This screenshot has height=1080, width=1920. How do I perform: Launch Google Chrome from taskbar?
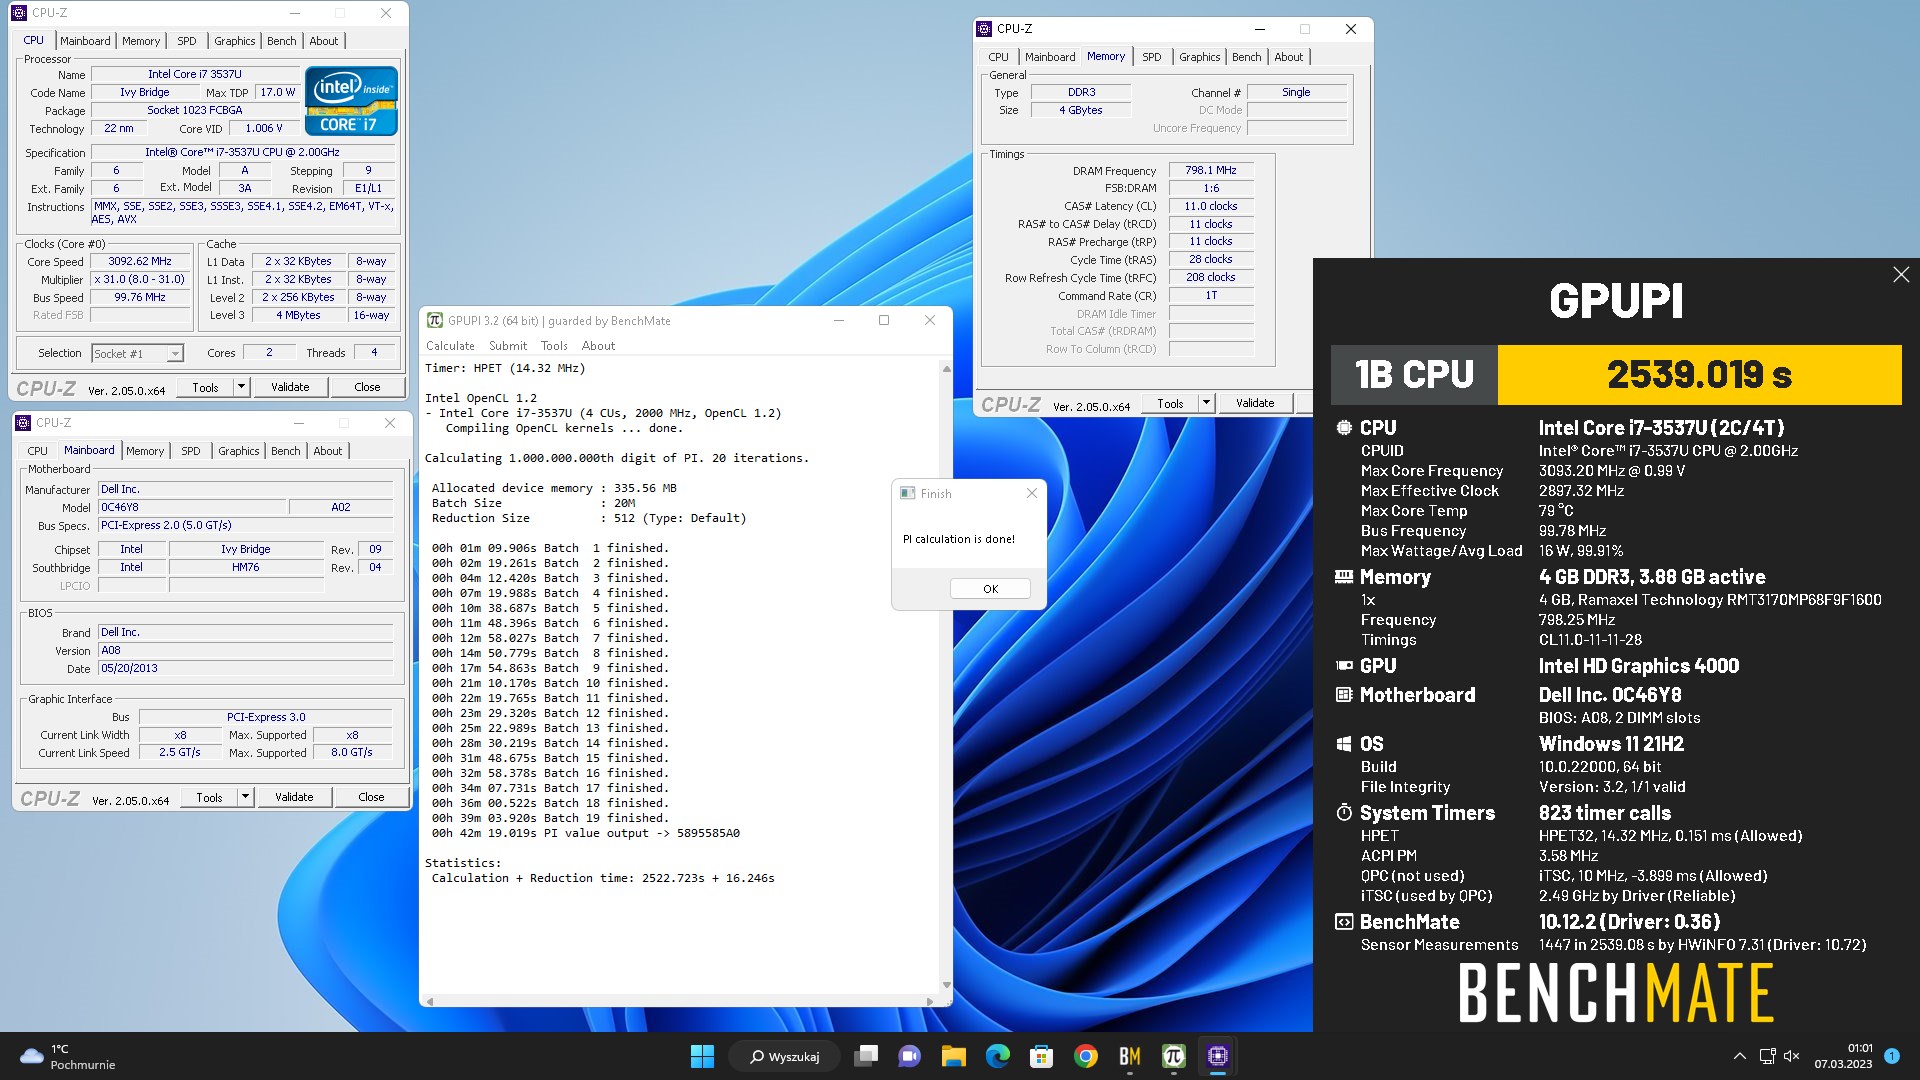tap(1085, 1056)
